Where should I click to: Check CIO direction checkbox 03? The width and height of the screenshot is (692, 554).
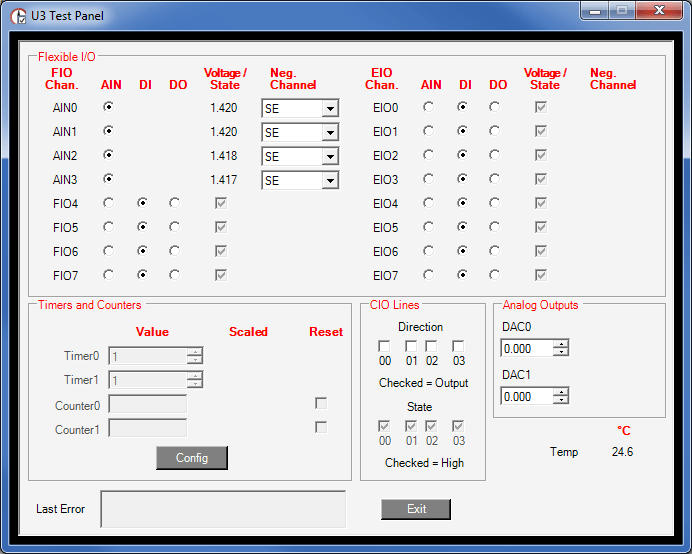tap(458, 346)
